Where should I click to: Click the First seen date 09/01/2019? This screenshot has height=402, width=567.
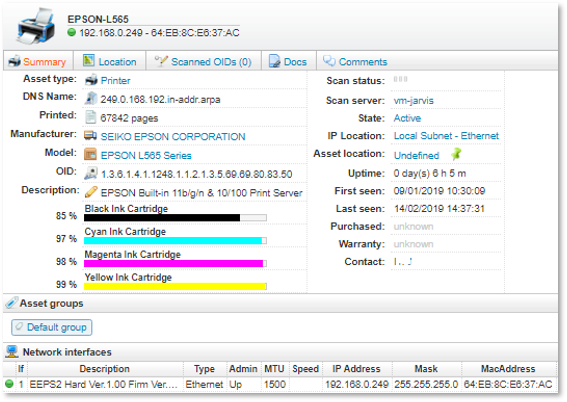tap(439, 191)
